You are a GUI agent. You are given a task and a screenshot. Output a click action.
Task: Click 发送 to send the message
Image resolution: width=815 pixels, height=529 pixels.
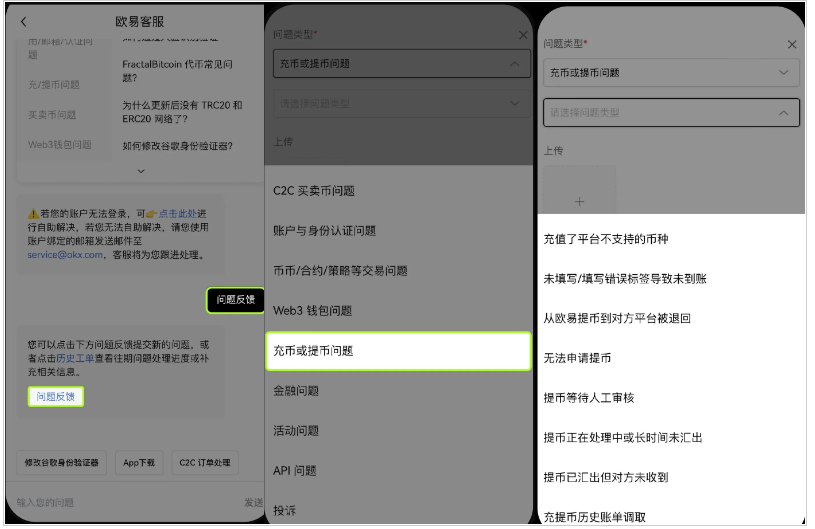(253, 502)
